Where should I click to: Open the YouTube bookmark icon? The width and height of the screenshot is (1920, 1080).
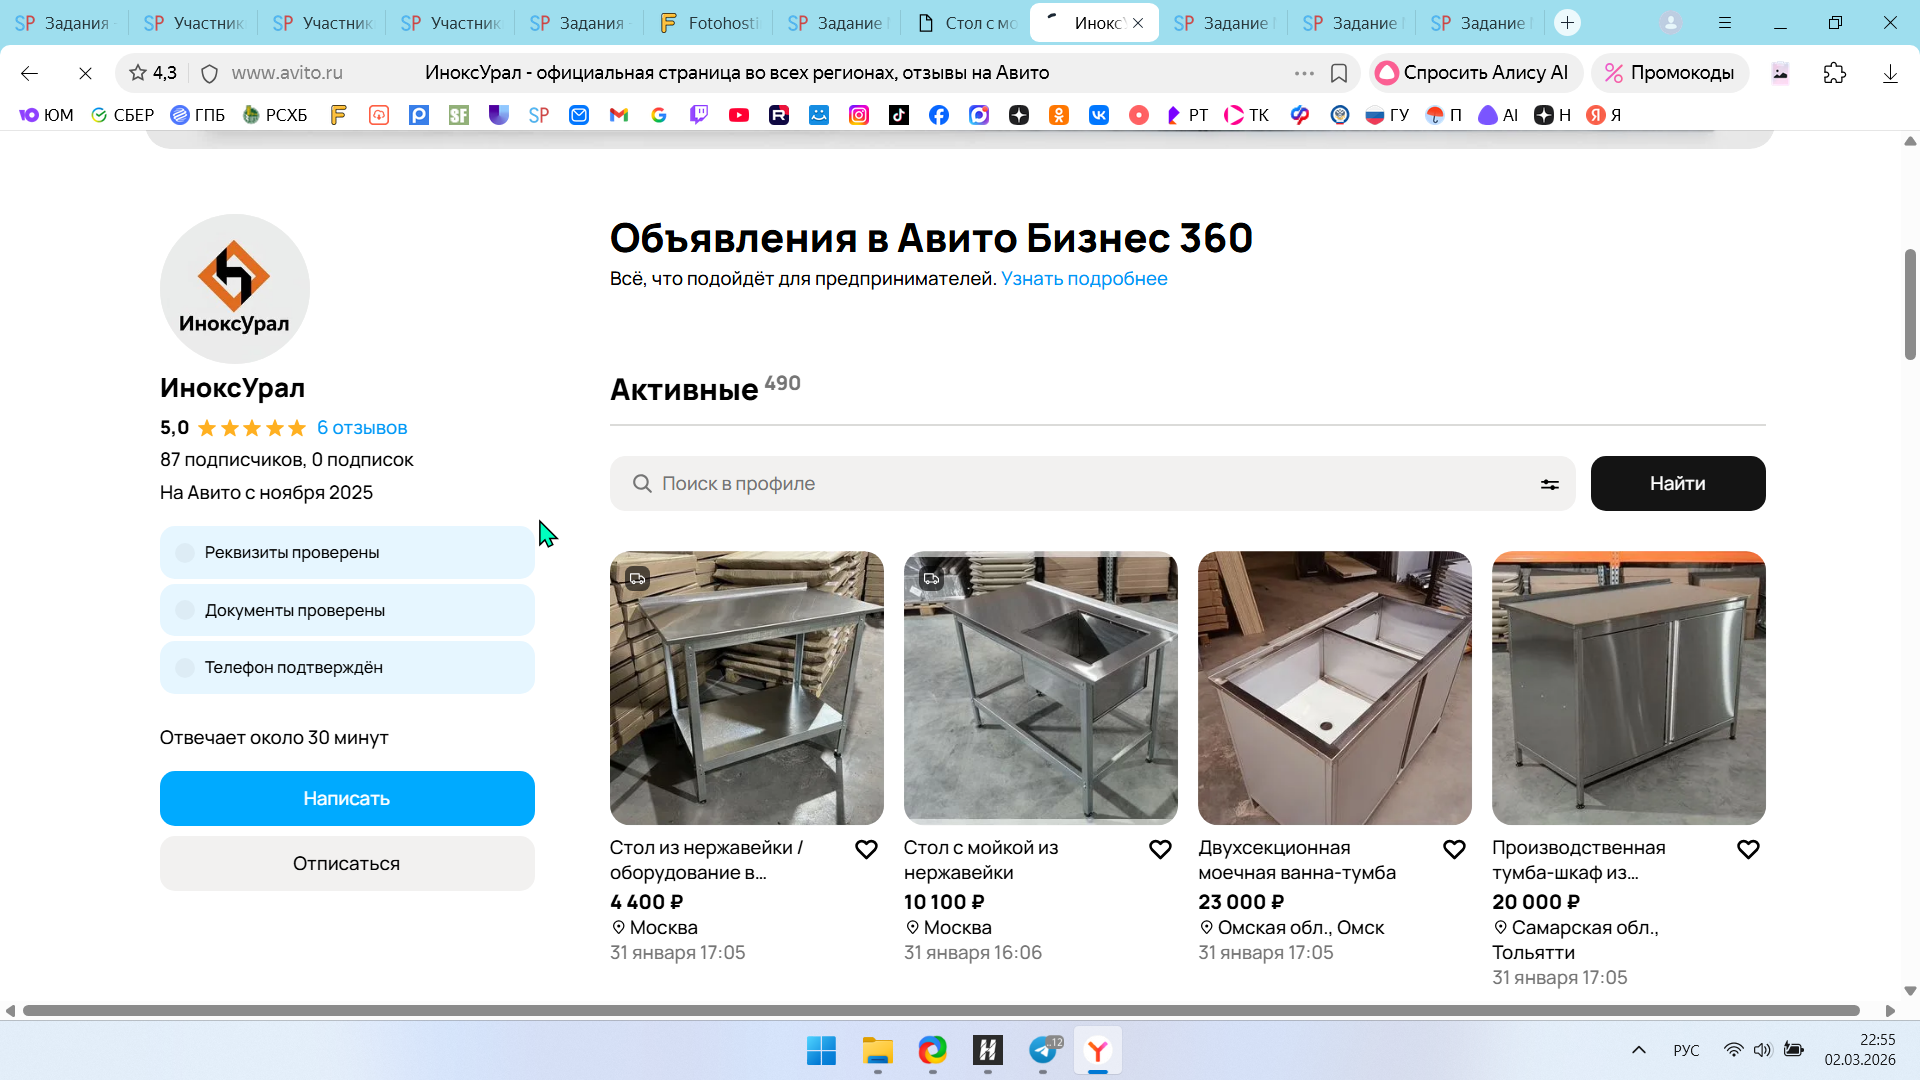(739, 115)
